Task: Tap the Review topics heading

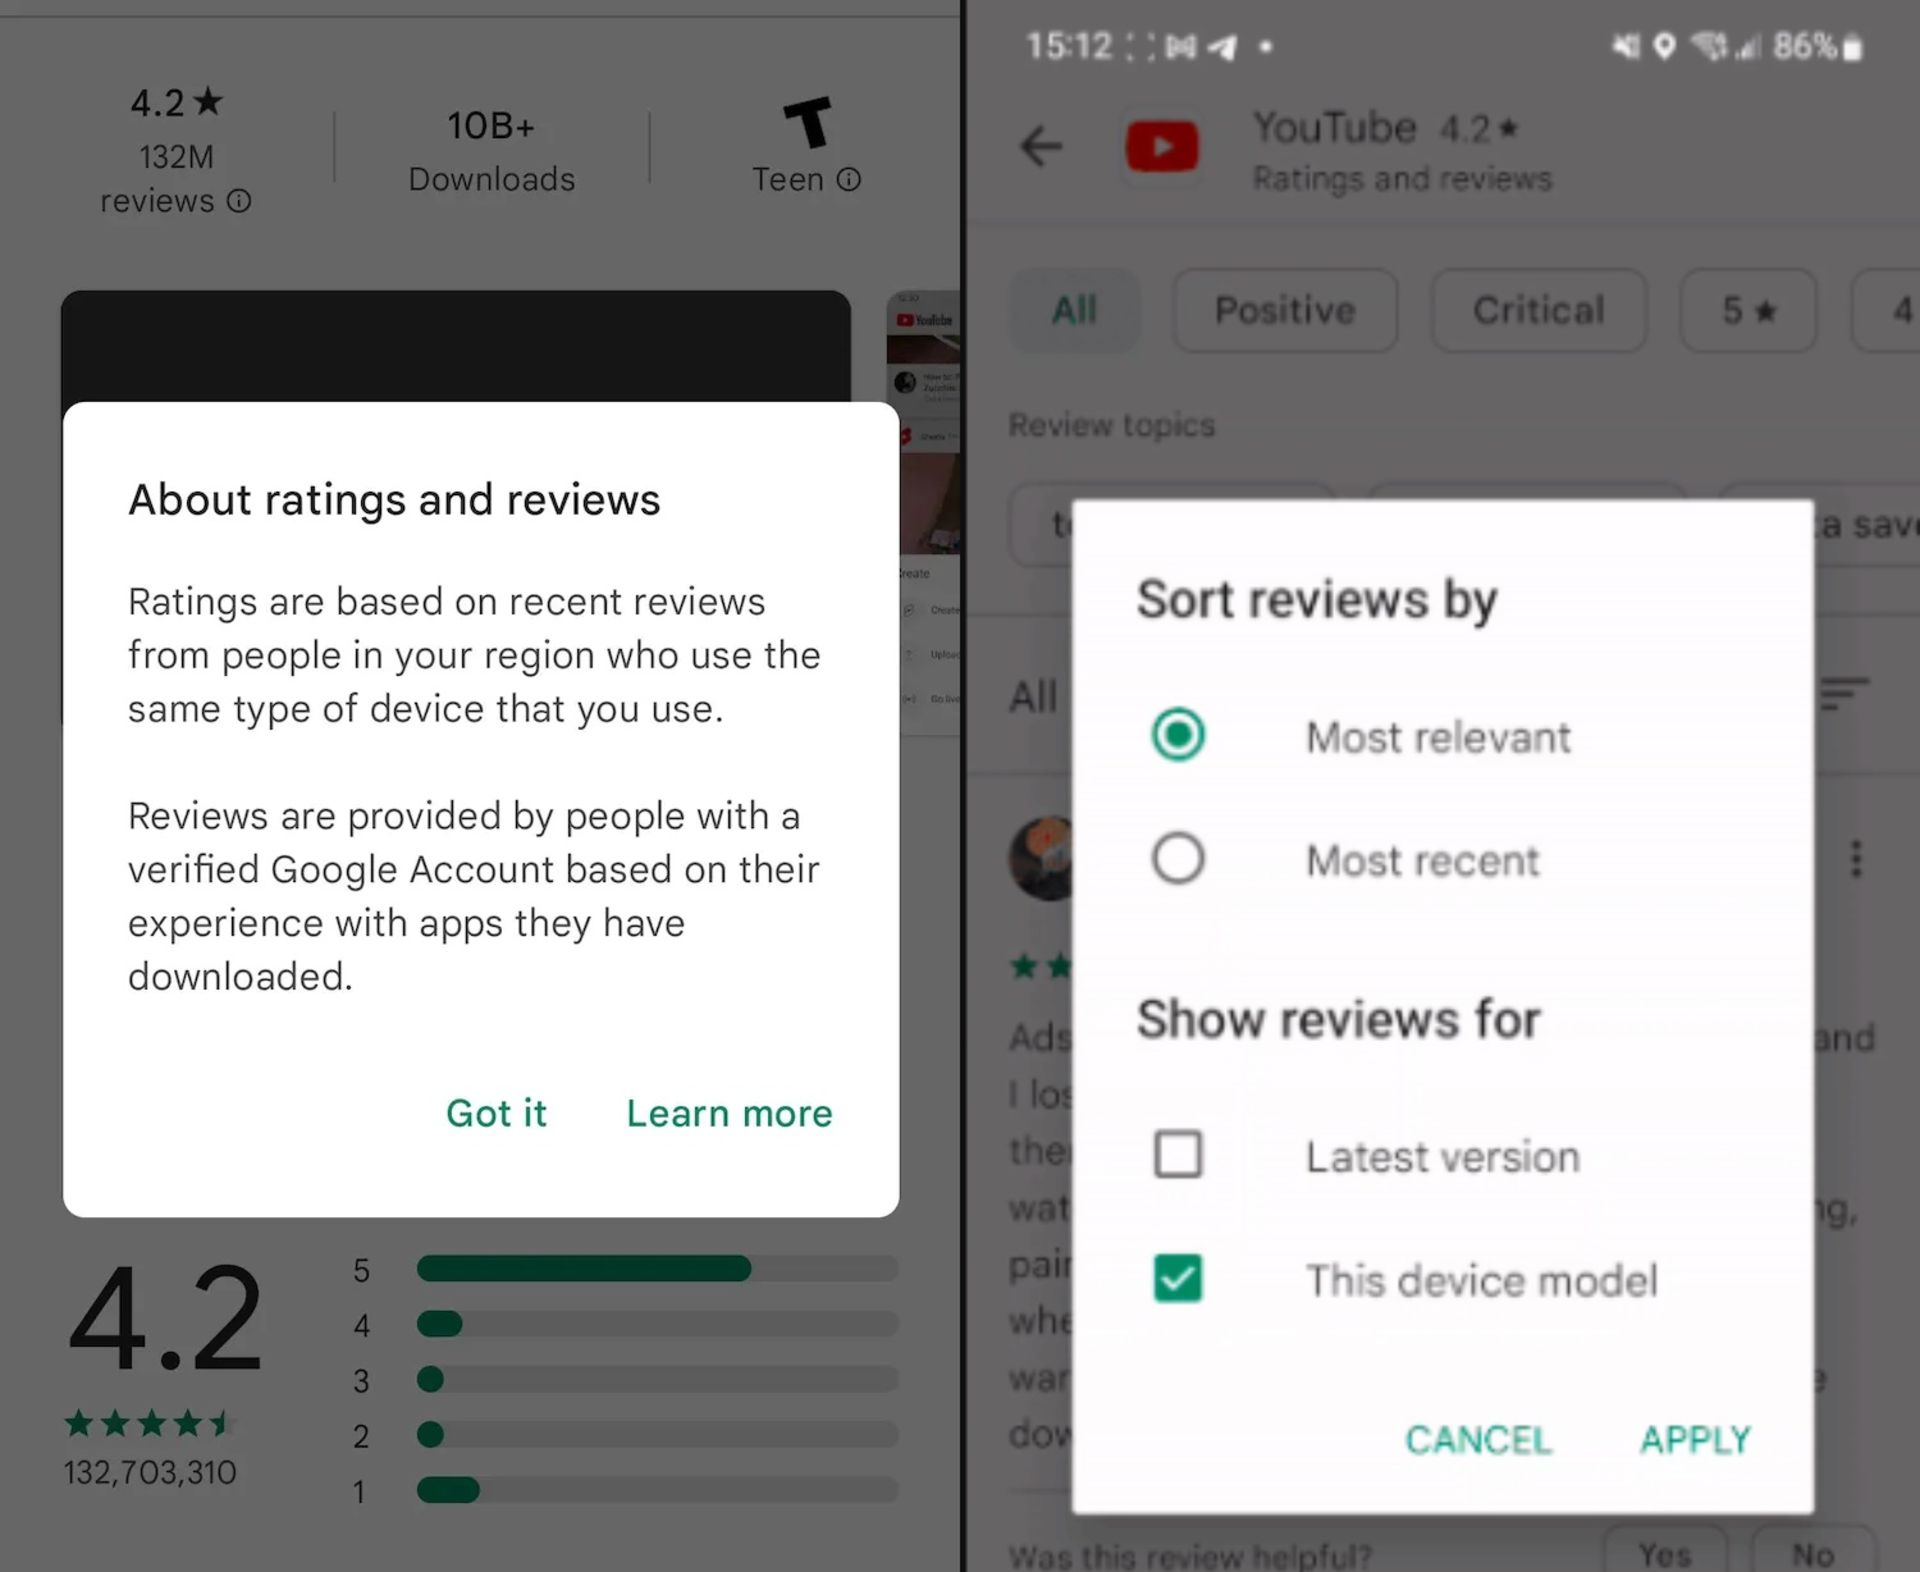Action: tap(1112, 425)
